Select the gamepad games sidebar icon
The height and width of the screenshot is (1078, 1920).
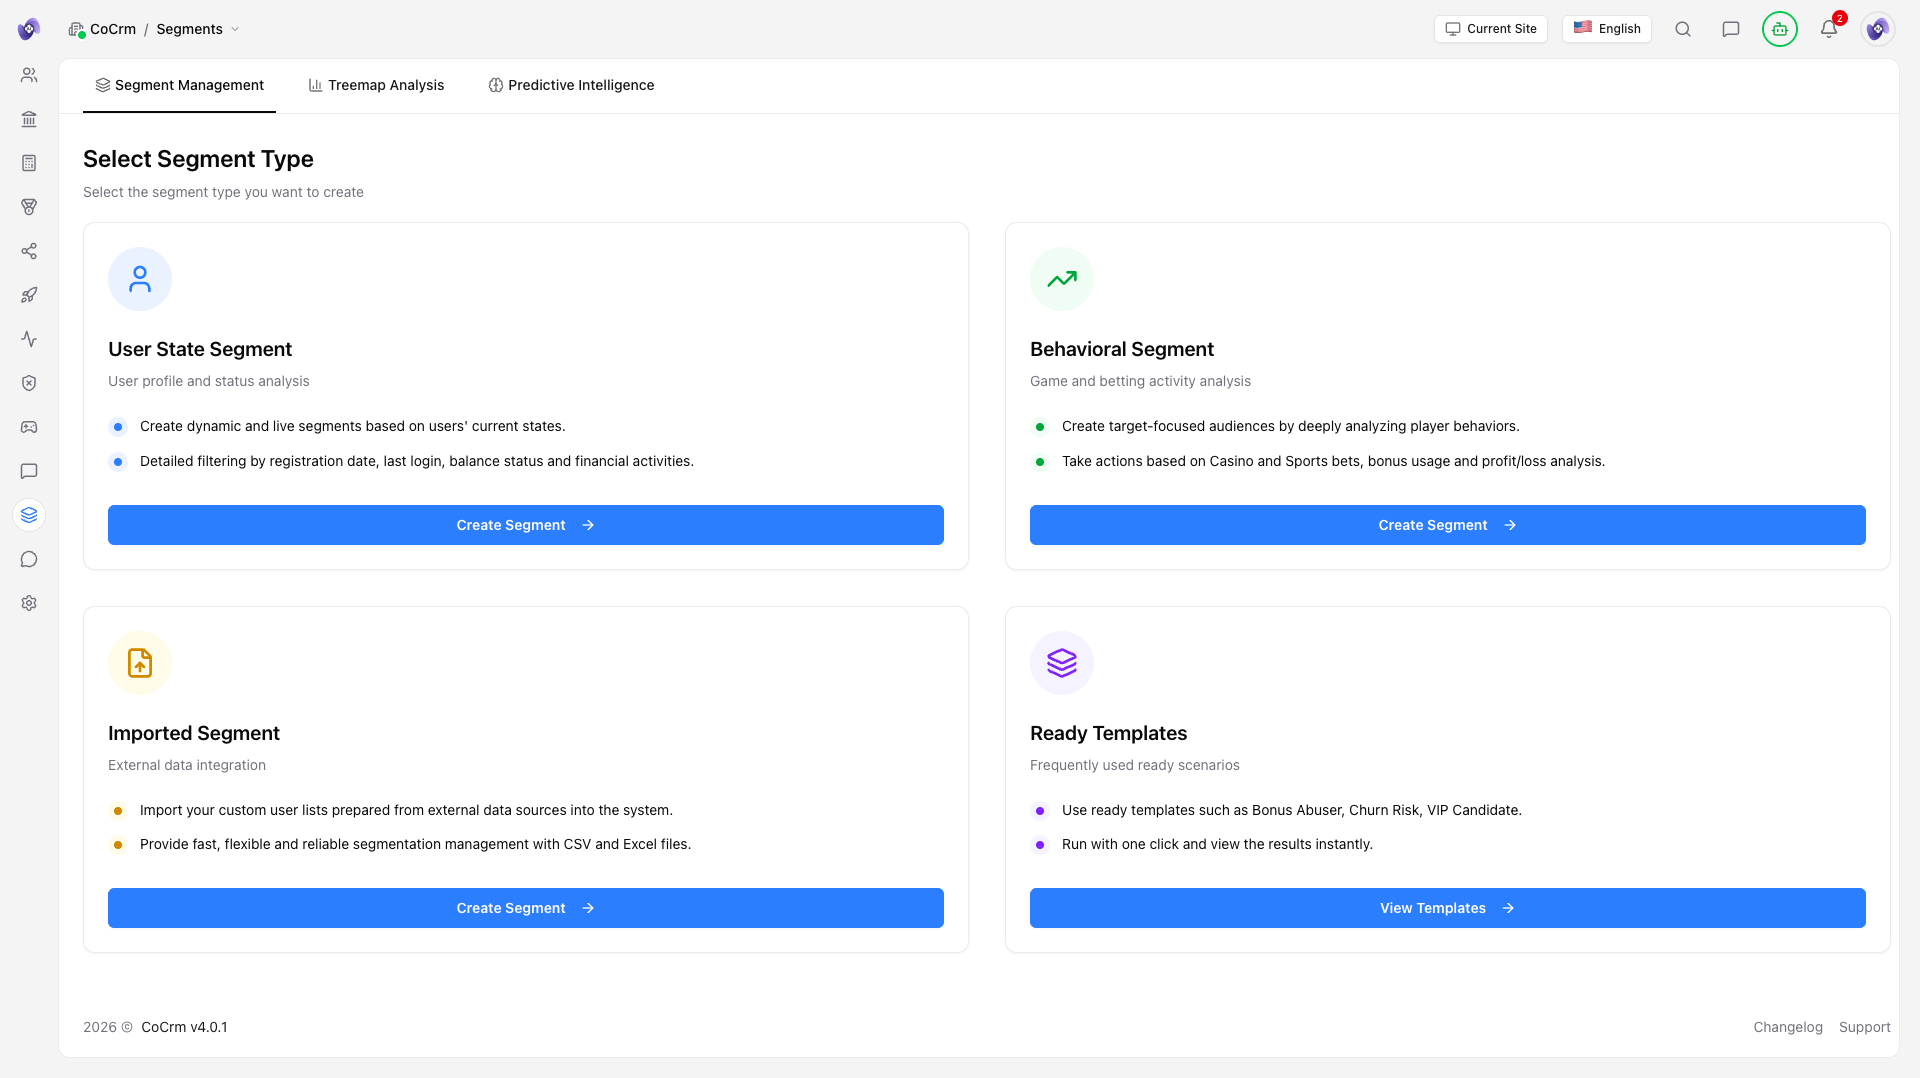pyautogui.click(x=29, y=427)
